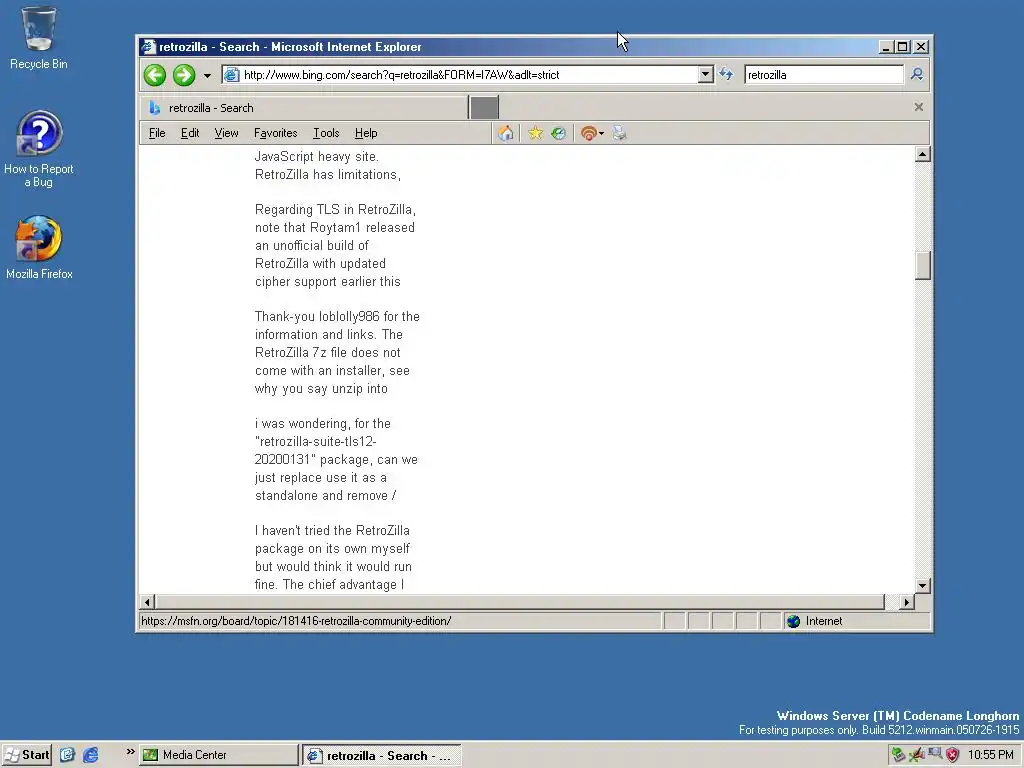The height and width of the screenshot is (768, 1024).
Task: Refresh the page with the blue arrows icon
Action: pyautogui.click(x=726, y=74)
